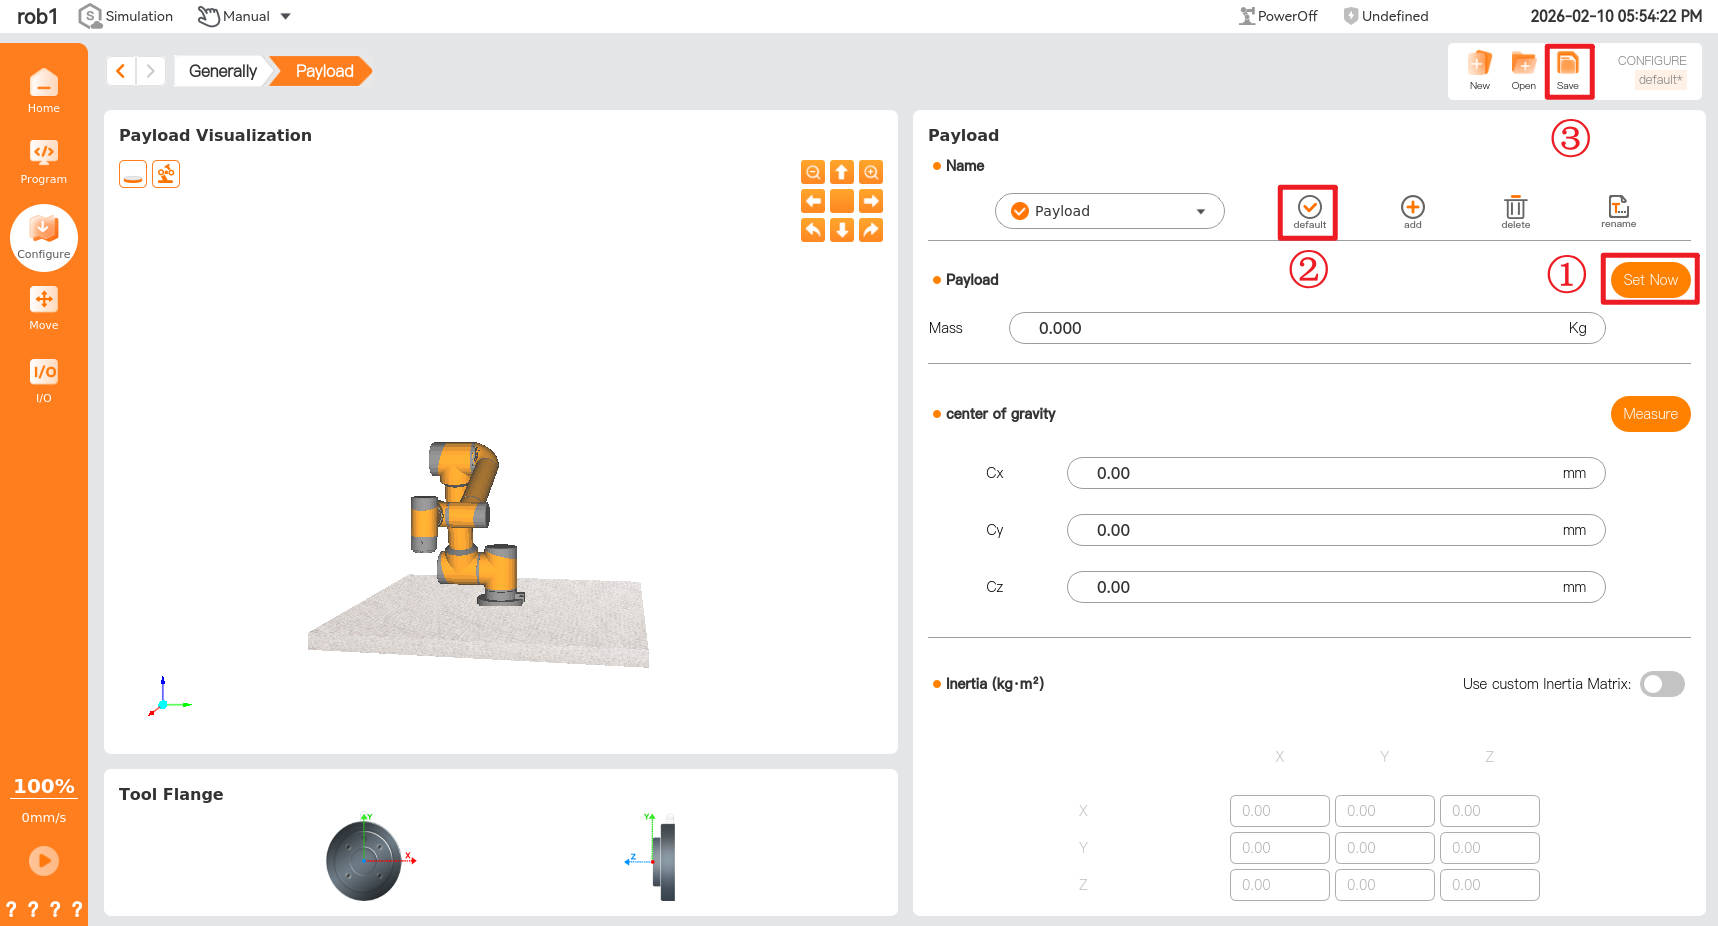Set payload as default
This screenshot has height=926, width=1718.
click(x=1309, y=211)
